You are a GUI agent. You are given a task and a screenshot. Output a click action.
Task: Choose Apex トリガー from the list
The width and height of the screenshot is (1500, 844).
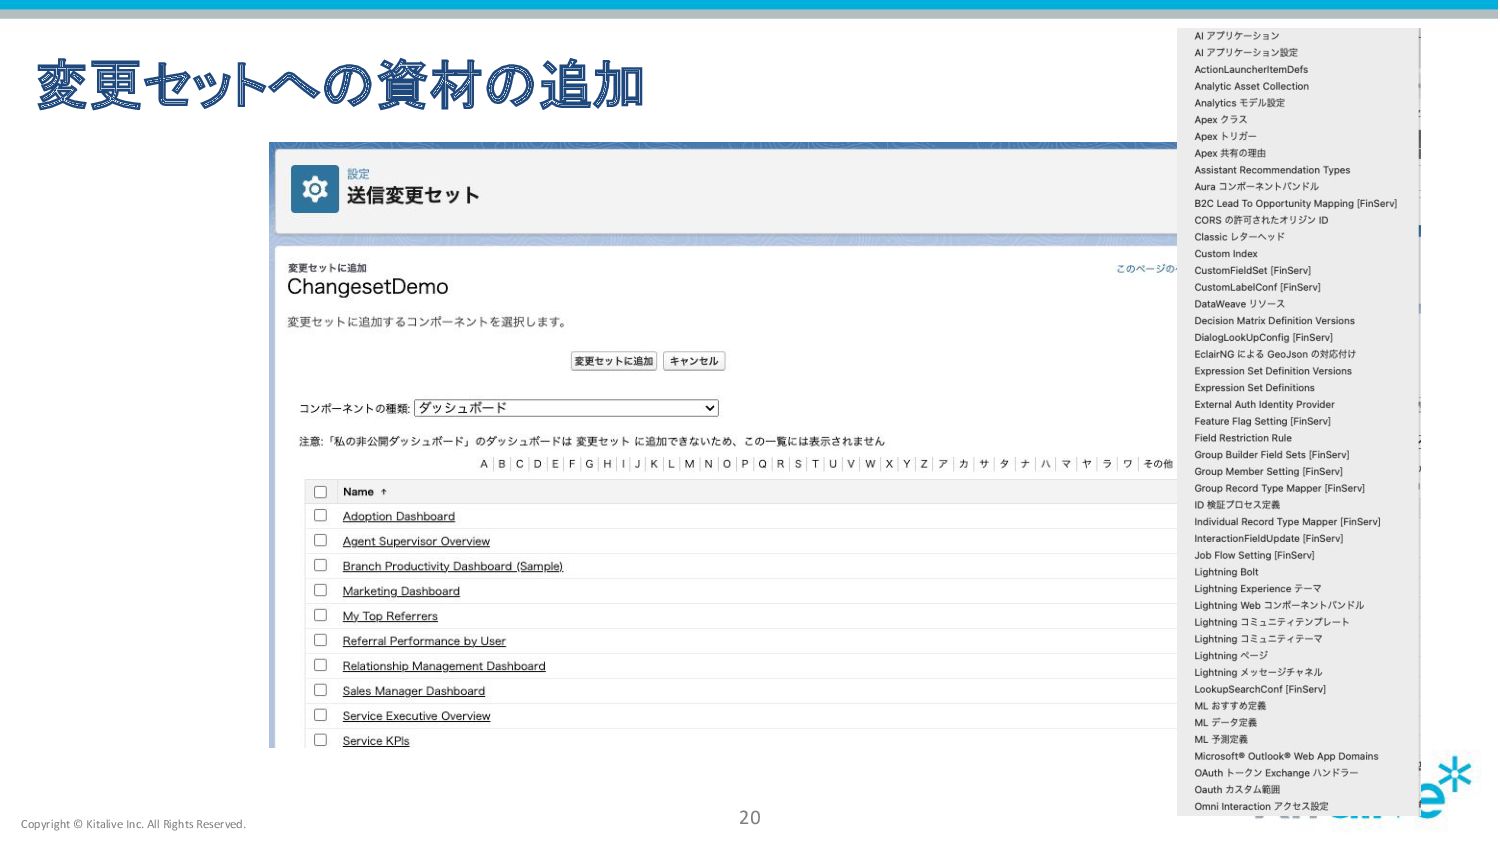tap(1225, 137)
